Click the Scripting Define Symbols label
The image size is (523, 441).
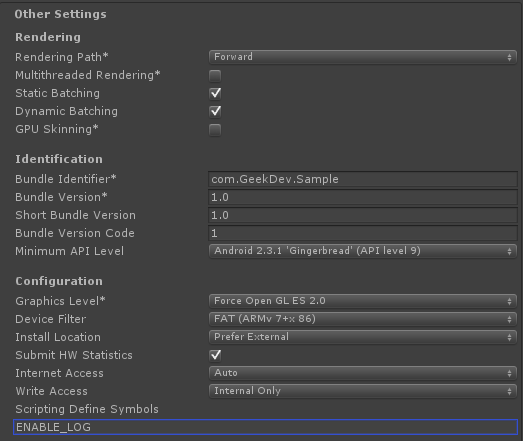[87, 410]
